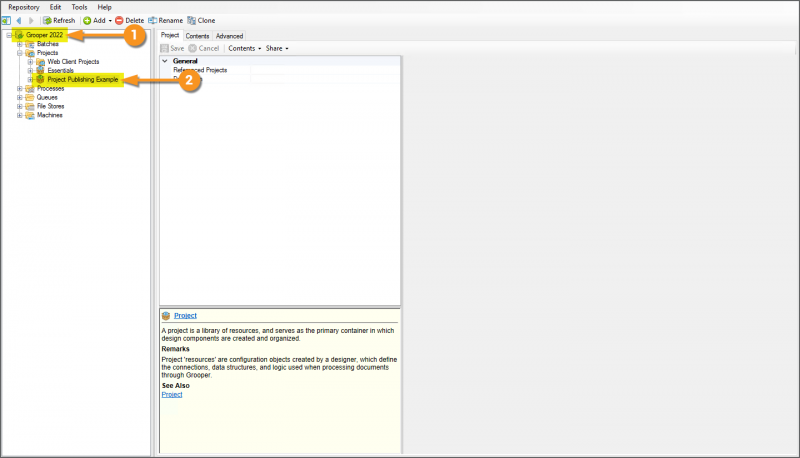The height and width of the screenshot is (458, 800).
Task: Select the Queues folder icon
Action: pos(30,97)
